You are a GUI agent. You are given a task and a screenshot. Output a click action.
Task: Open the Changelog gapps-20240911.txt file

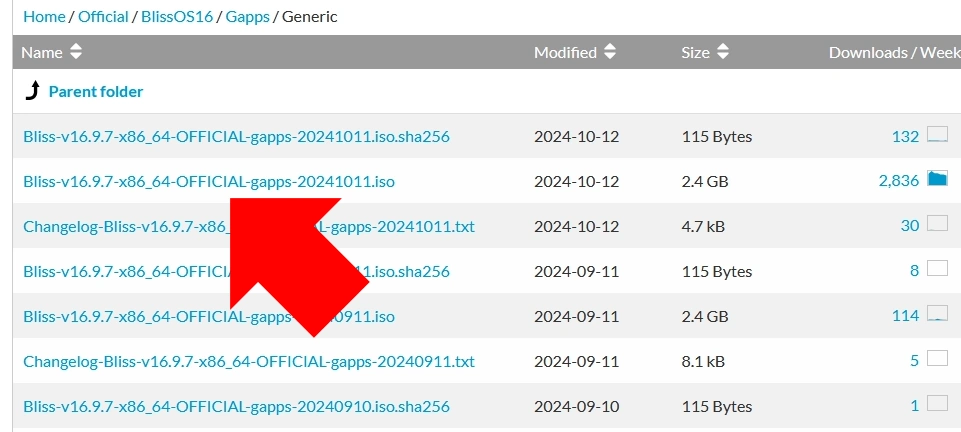click(x=249, y=361)
